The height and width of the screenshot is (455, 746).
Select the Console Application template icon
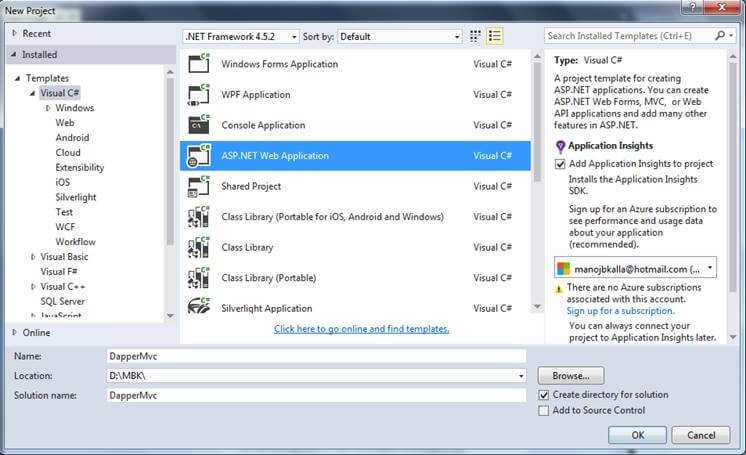199,125
